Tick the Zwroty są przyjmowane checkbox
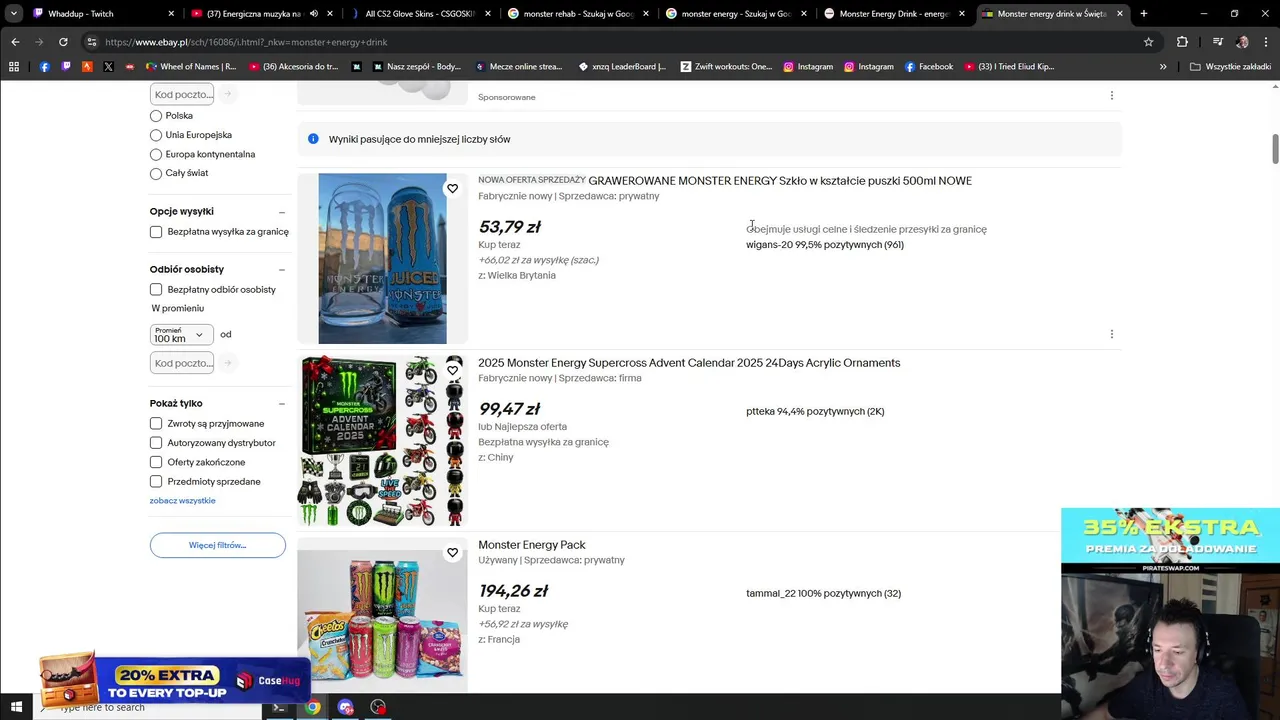 click(156, 424)
